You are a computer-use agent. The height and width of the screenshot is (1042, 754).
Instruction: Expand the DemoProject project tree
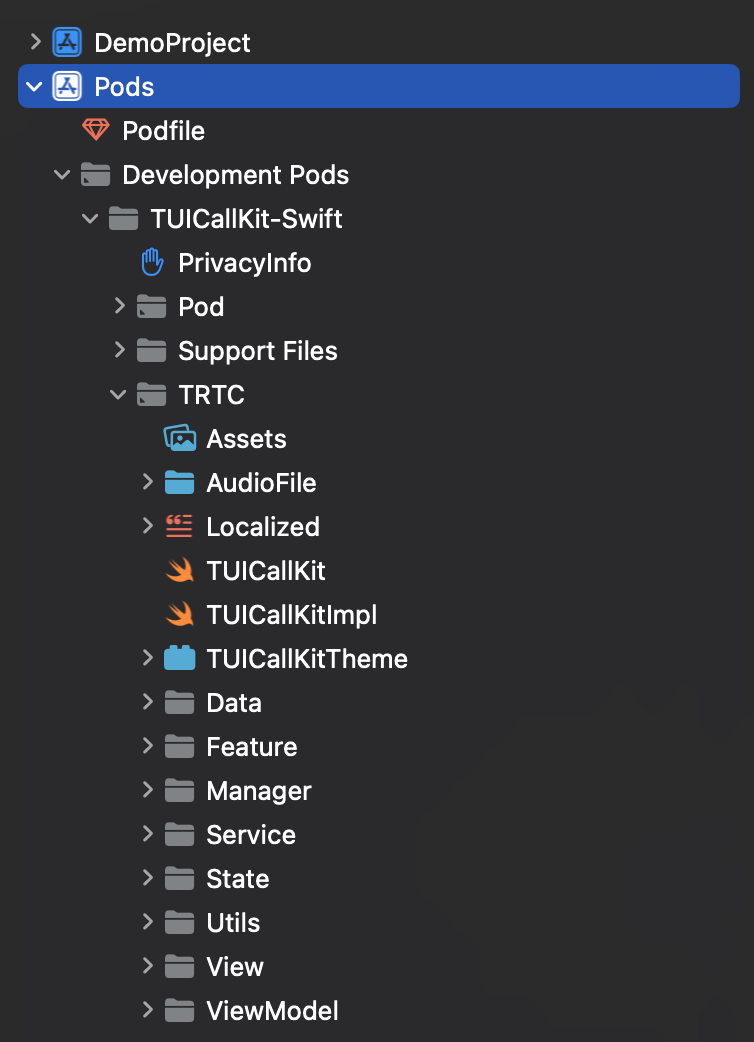pyautogui.click(x=36, y=43)
